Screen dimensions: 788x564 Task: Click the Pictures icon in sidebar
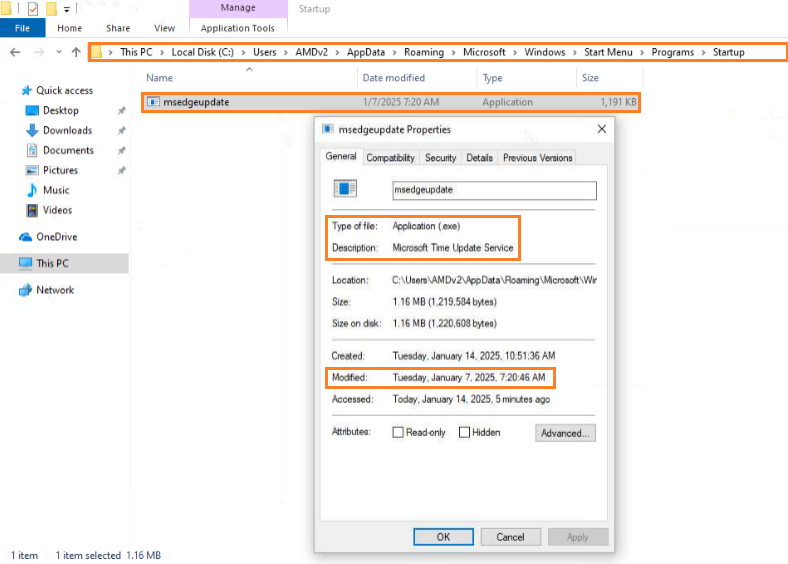click(32, 170)
